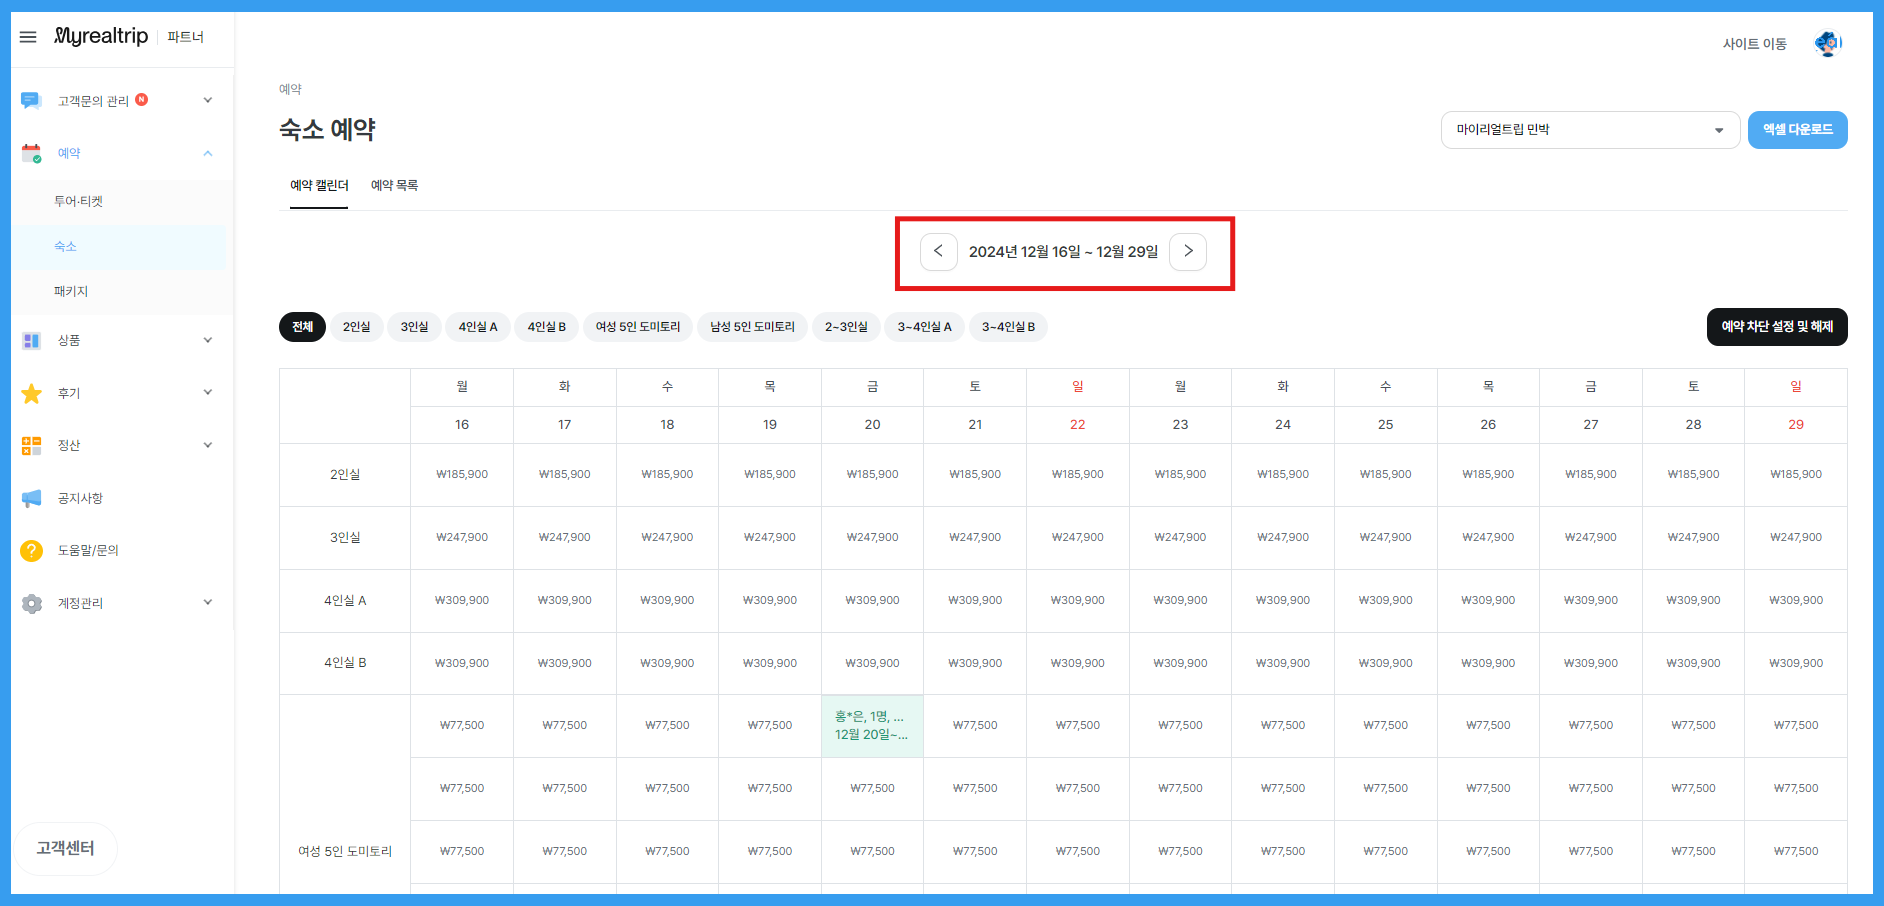Open the 마이리얼트립 민박 dropdown
The height and width of the screenshot is (906, 1884).
[1590, 130]
